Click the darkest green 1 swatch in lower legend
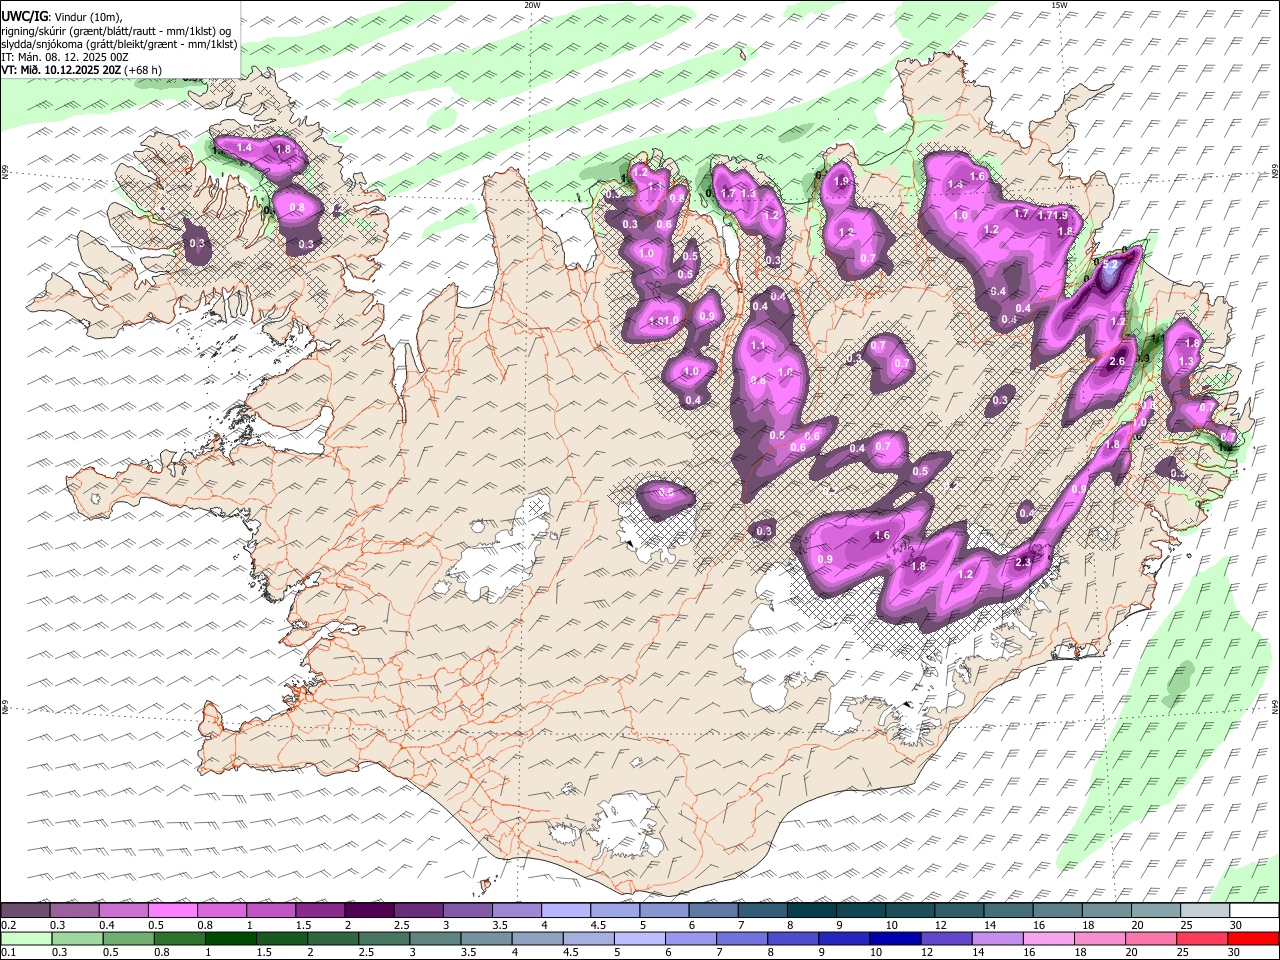 click(230, 939)
